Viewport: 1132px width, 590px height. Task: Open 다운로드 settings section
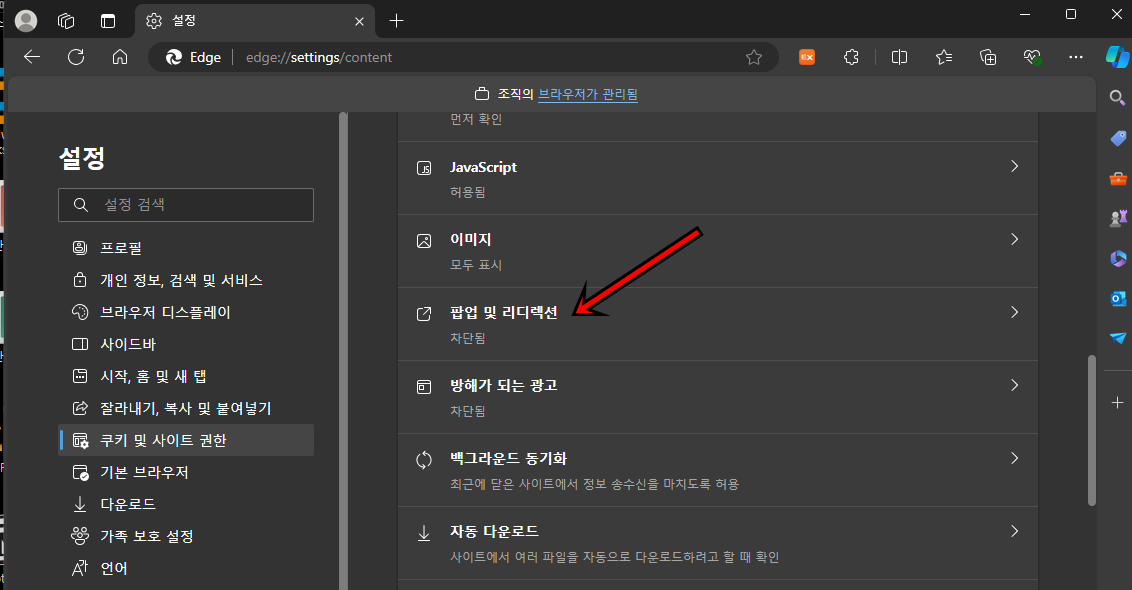186,504
